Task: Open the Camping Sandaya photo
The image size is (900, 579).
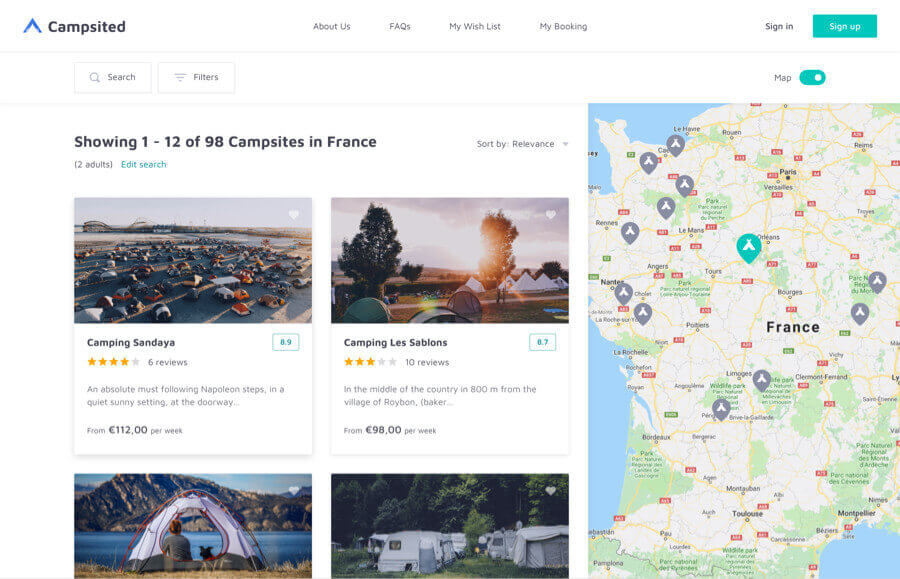Action: tap(193, 261)
